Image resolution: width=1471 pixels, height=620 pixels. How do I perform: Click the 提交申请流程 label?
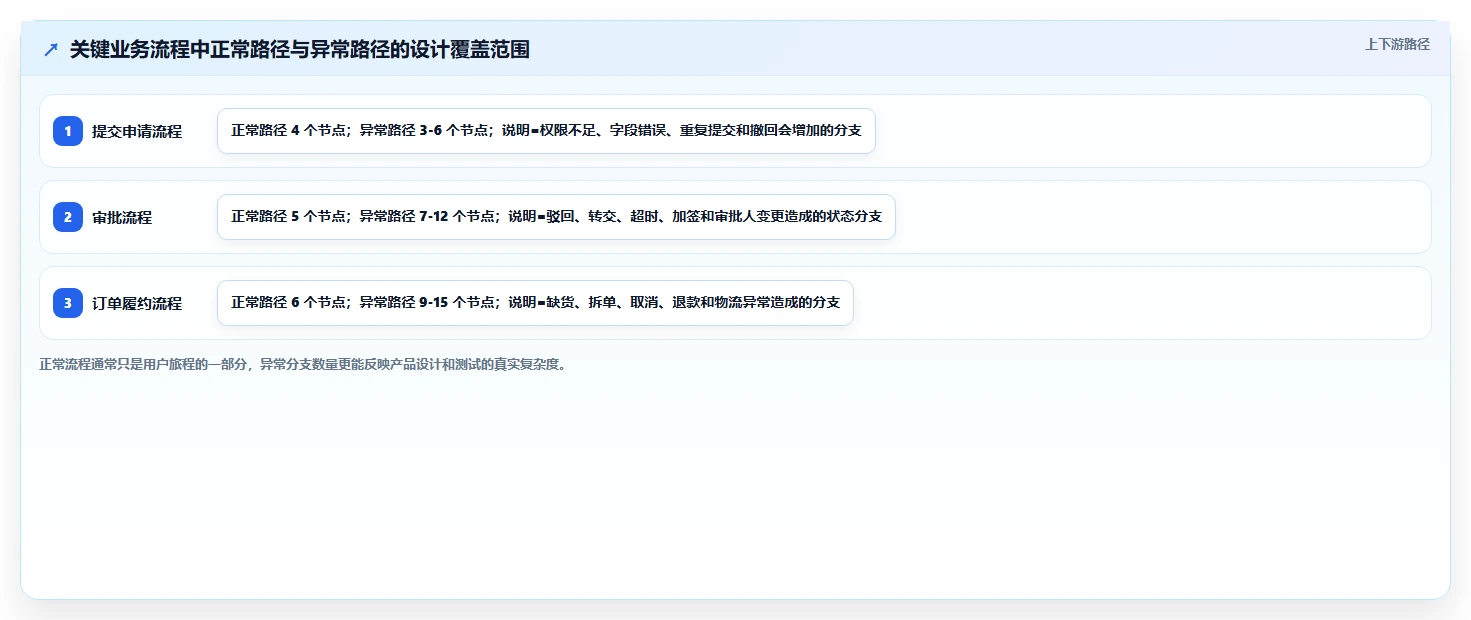[x=137, y=131]
